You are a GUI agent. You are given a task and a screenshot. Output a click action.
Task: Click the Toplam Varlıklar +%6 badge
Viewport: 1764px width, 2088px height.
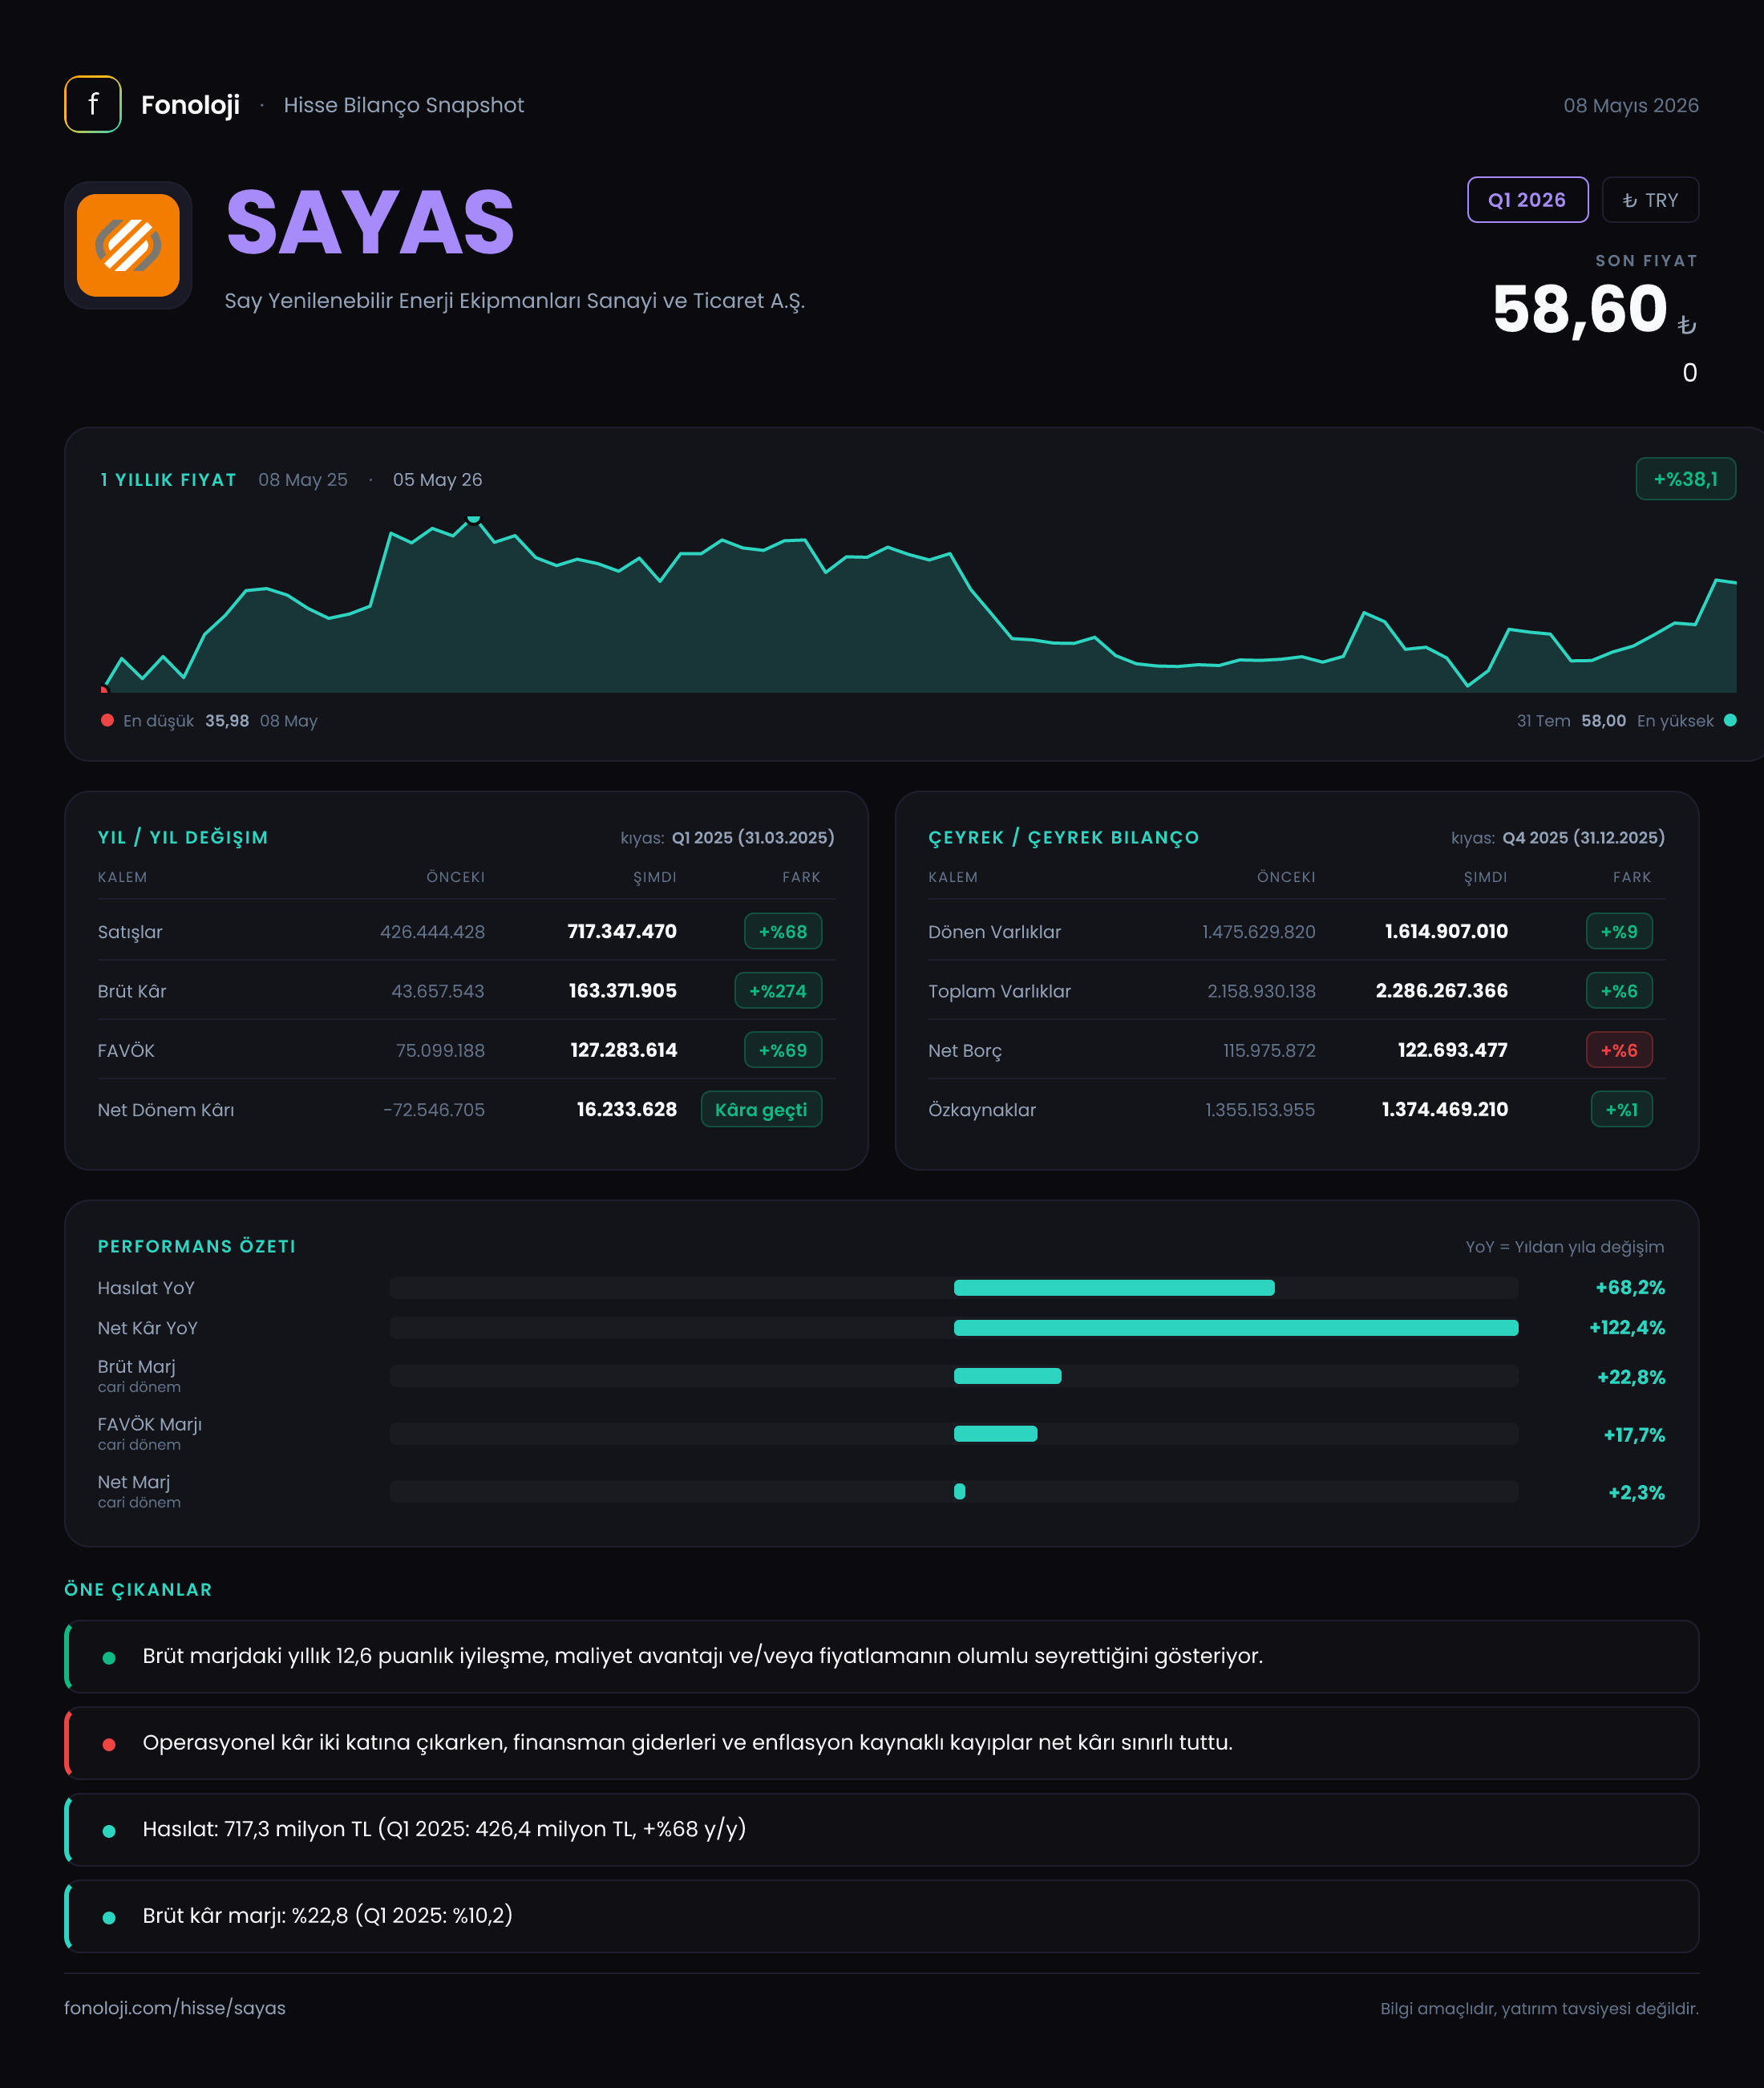(x=1619, y=991)
